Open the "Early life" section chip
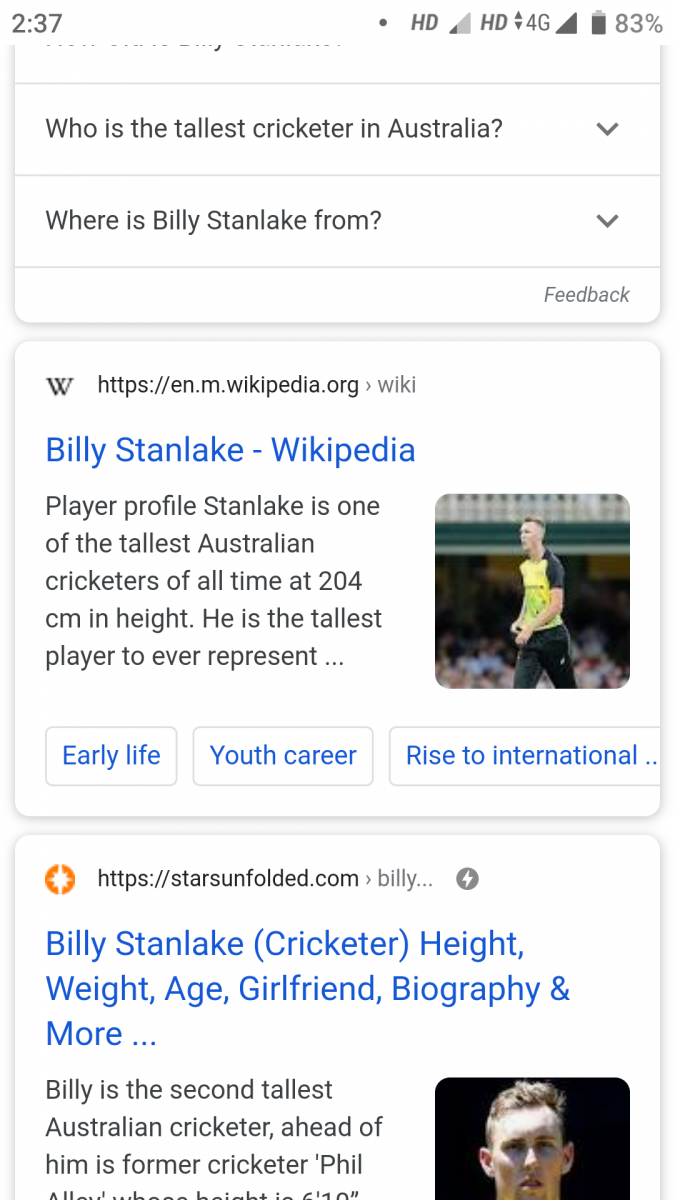The image size is (675, 1200). tap(111, 756)
